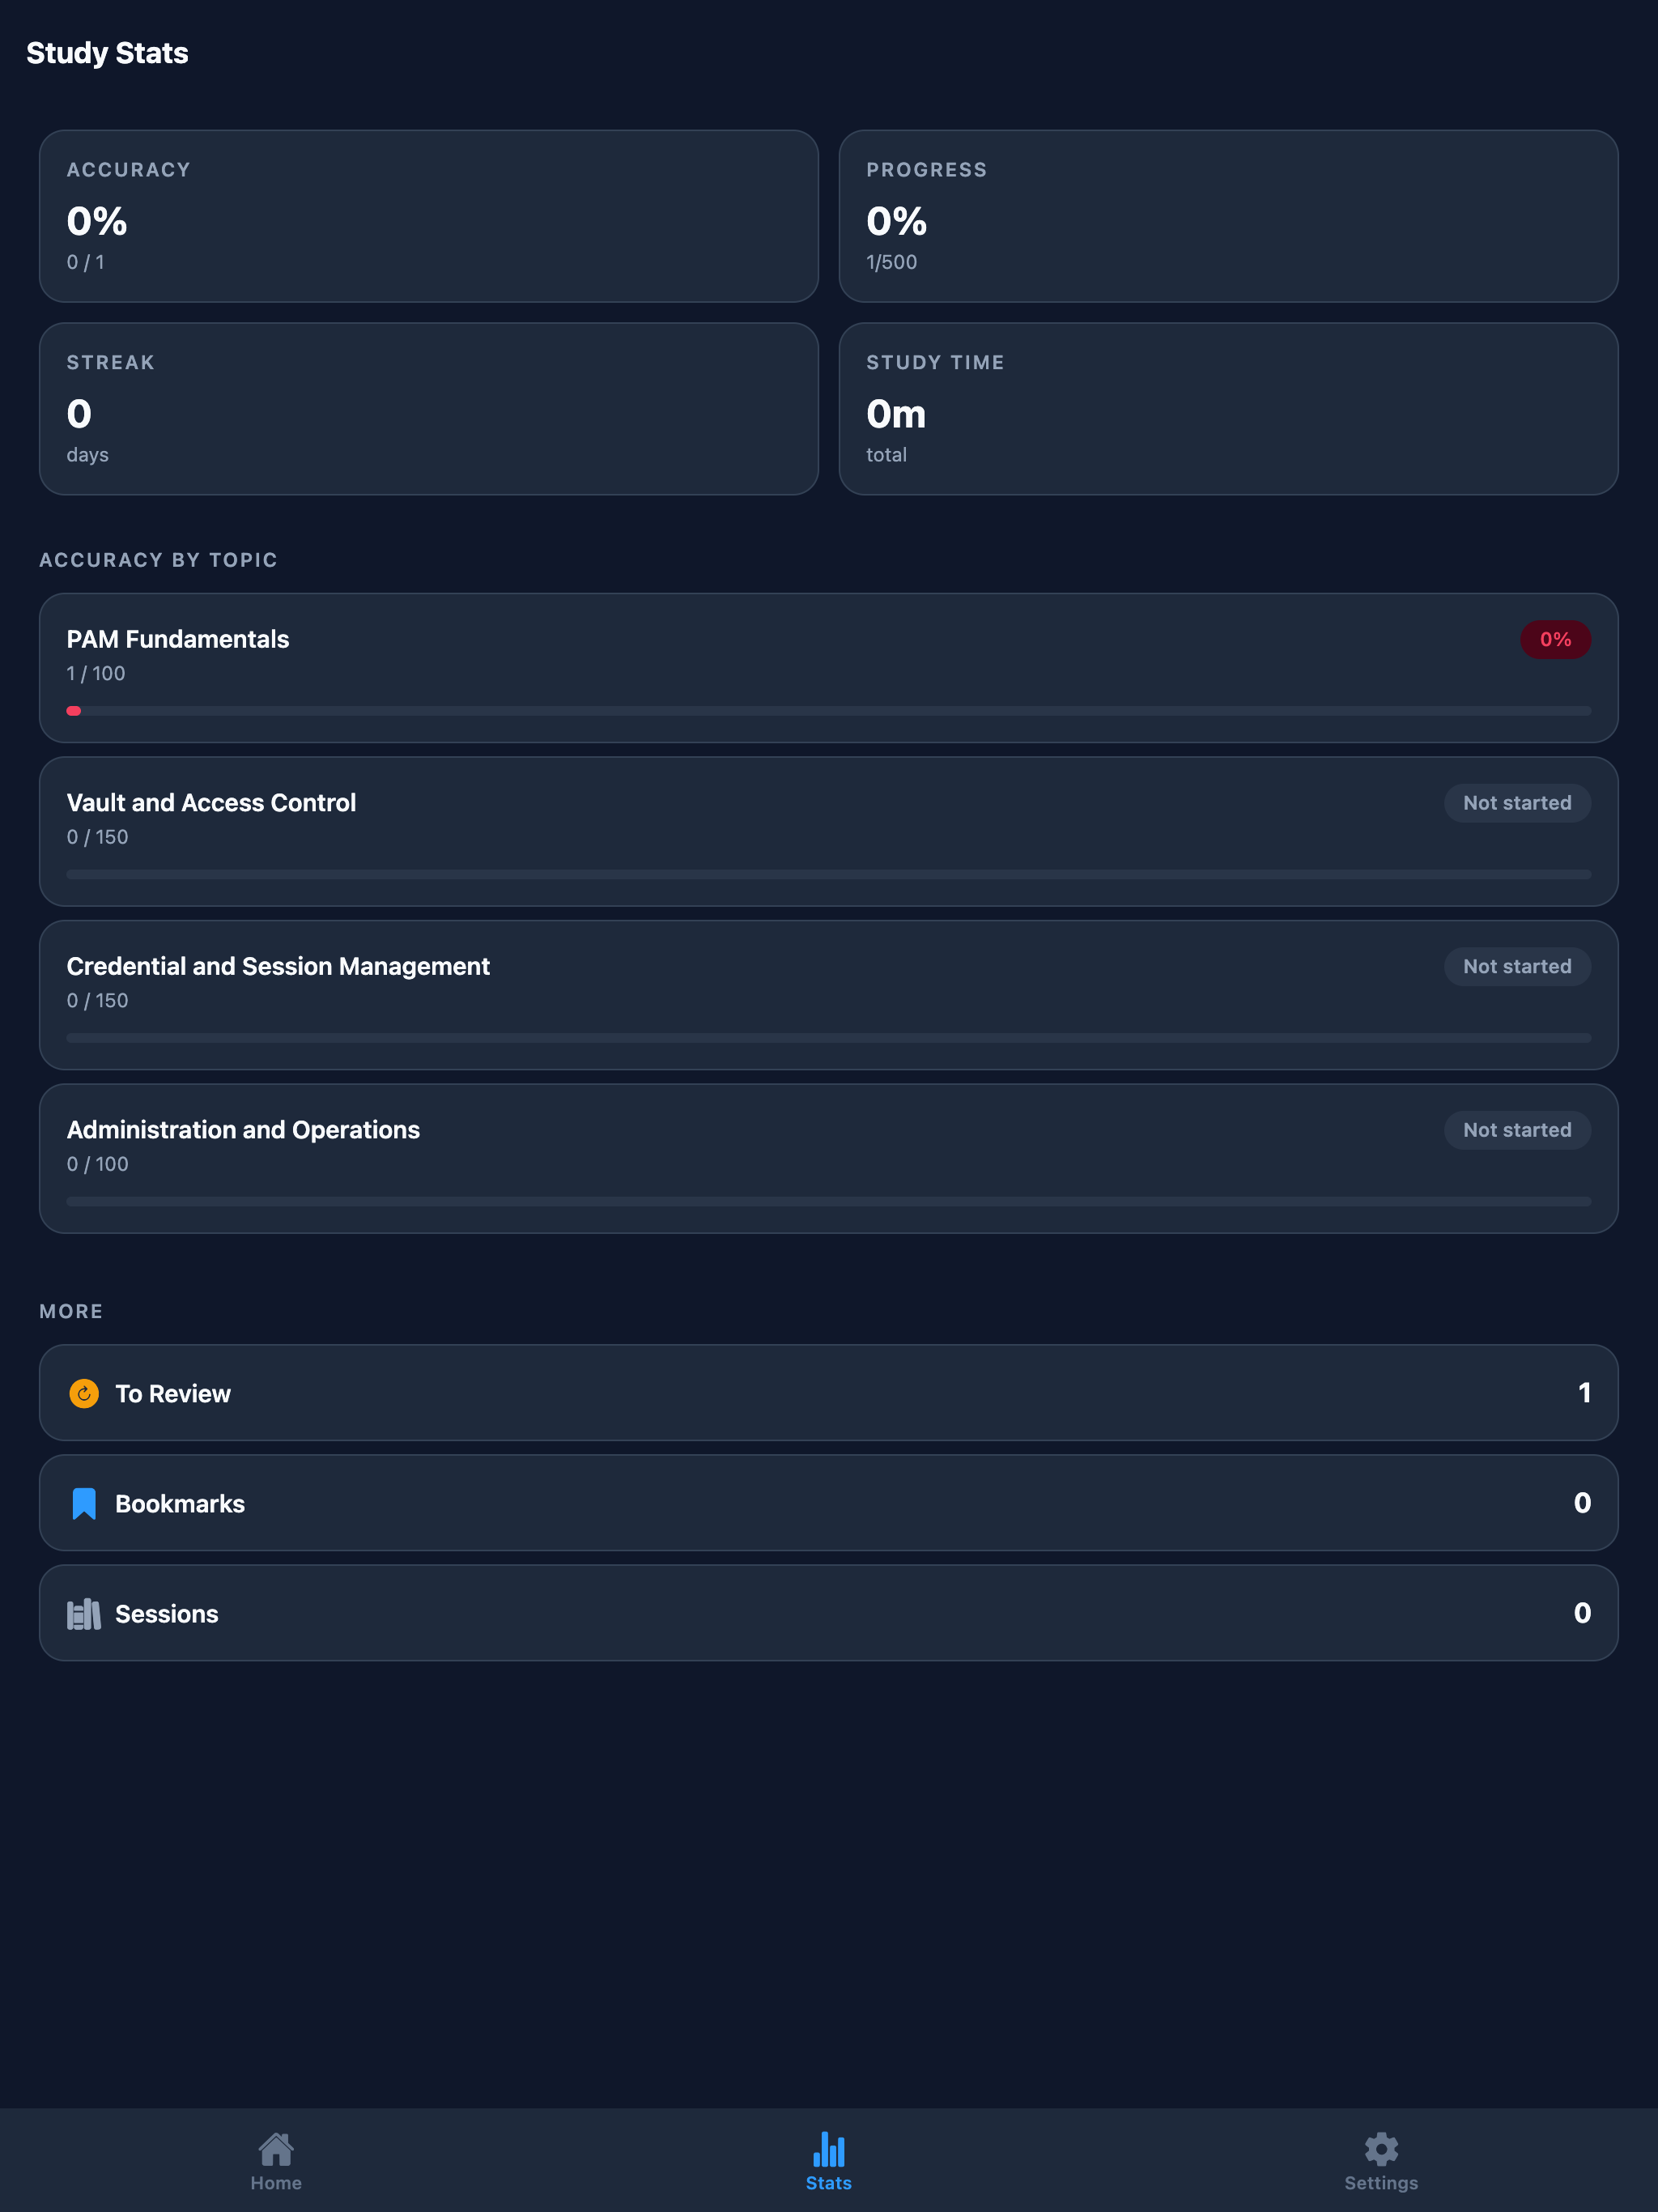The width and height of the screenshot is (1658, 2212).
Task: Open Administration and Operations topic card
Action: coord(829,1158)
